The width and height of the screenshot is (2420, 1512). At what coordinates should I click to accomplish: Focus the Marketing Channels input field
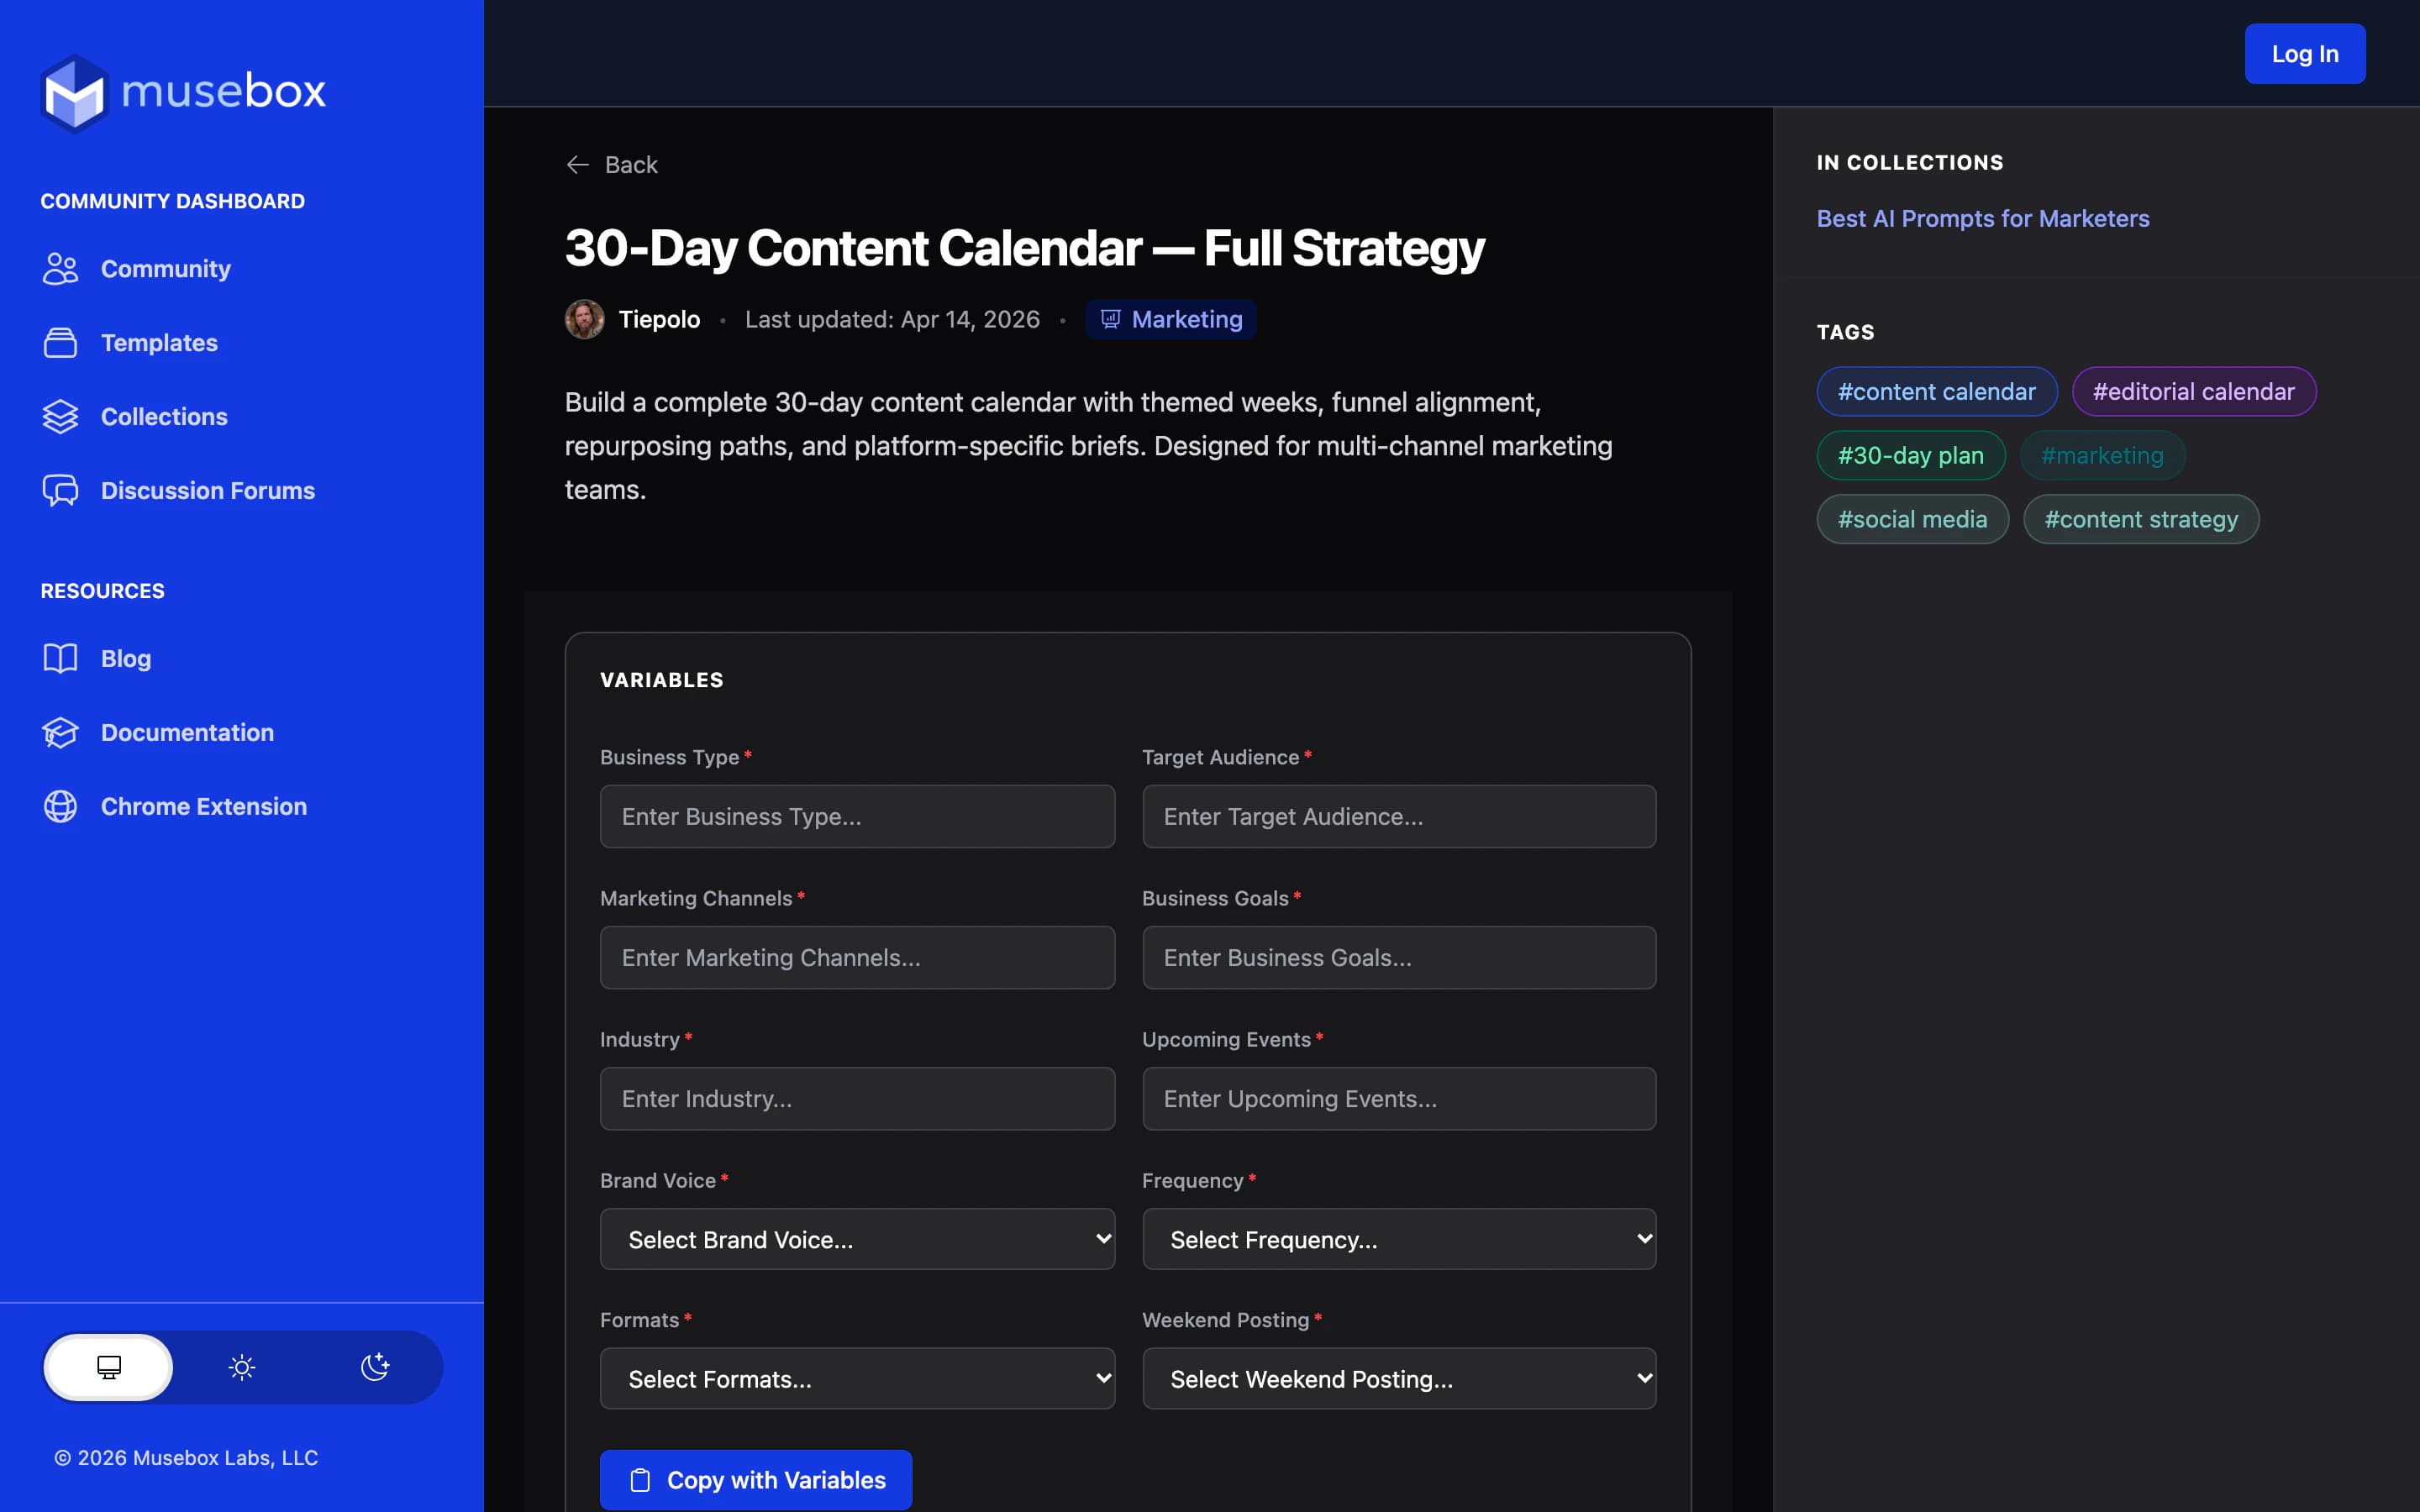tap(857, 958)
